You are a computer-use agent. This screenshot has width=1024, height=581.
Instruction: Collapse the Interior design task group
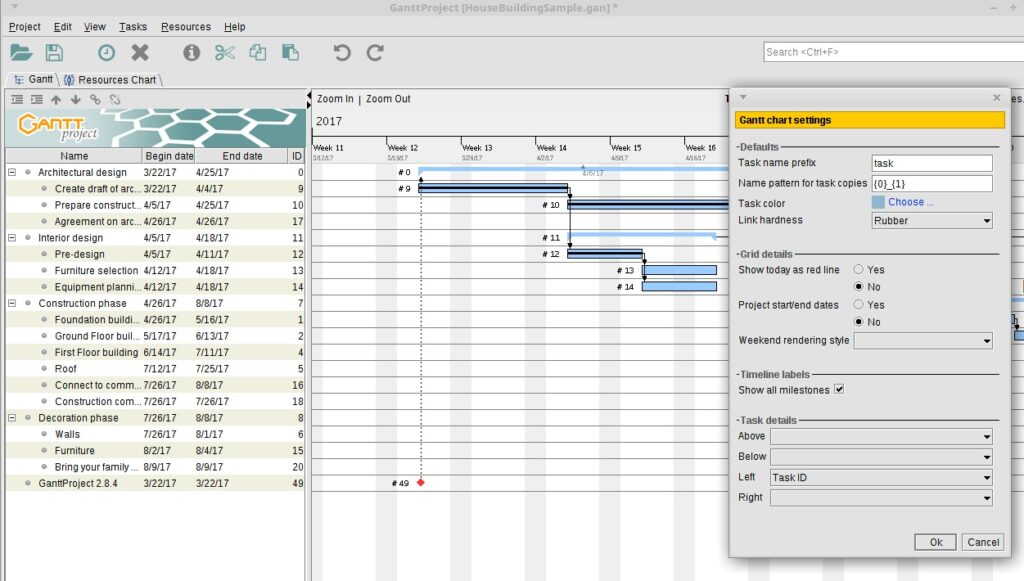[x=12, y=238]
